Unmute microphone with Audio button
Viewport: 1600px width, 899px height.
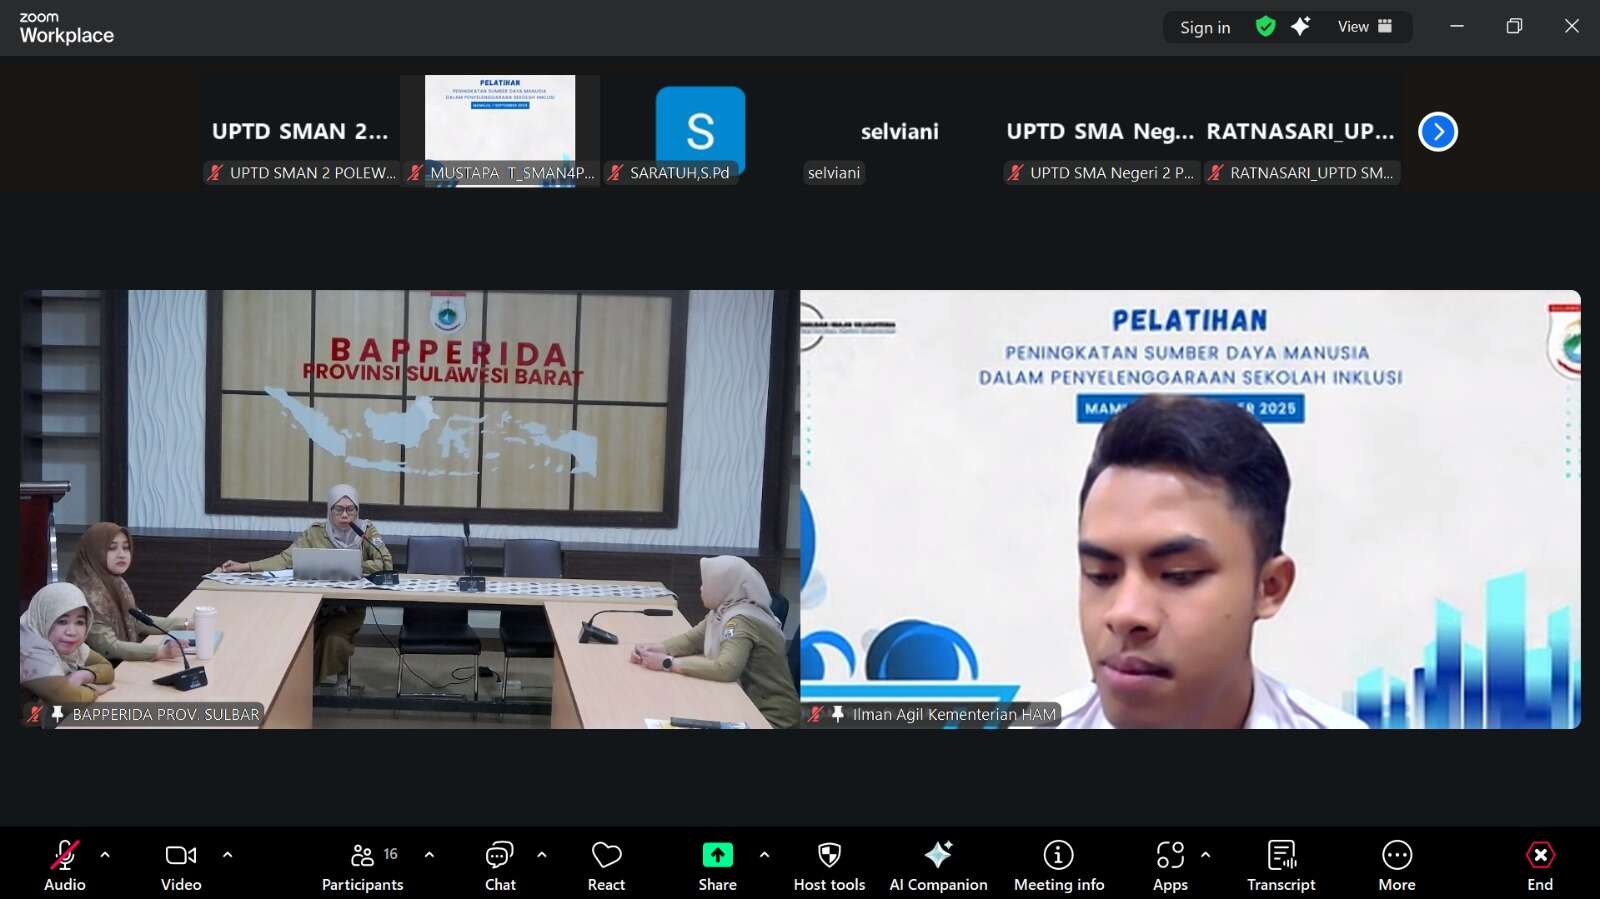[64, 865]
